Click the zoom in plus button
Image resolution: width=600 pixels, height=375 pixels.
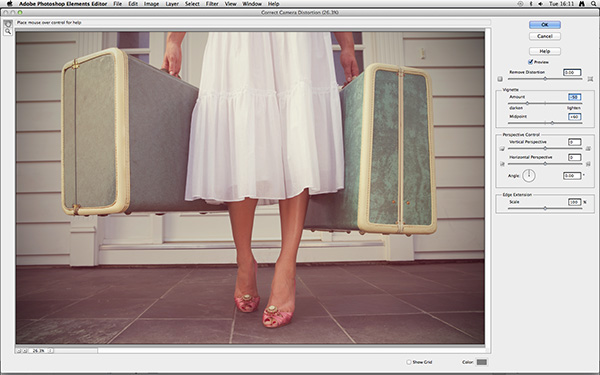24,351
